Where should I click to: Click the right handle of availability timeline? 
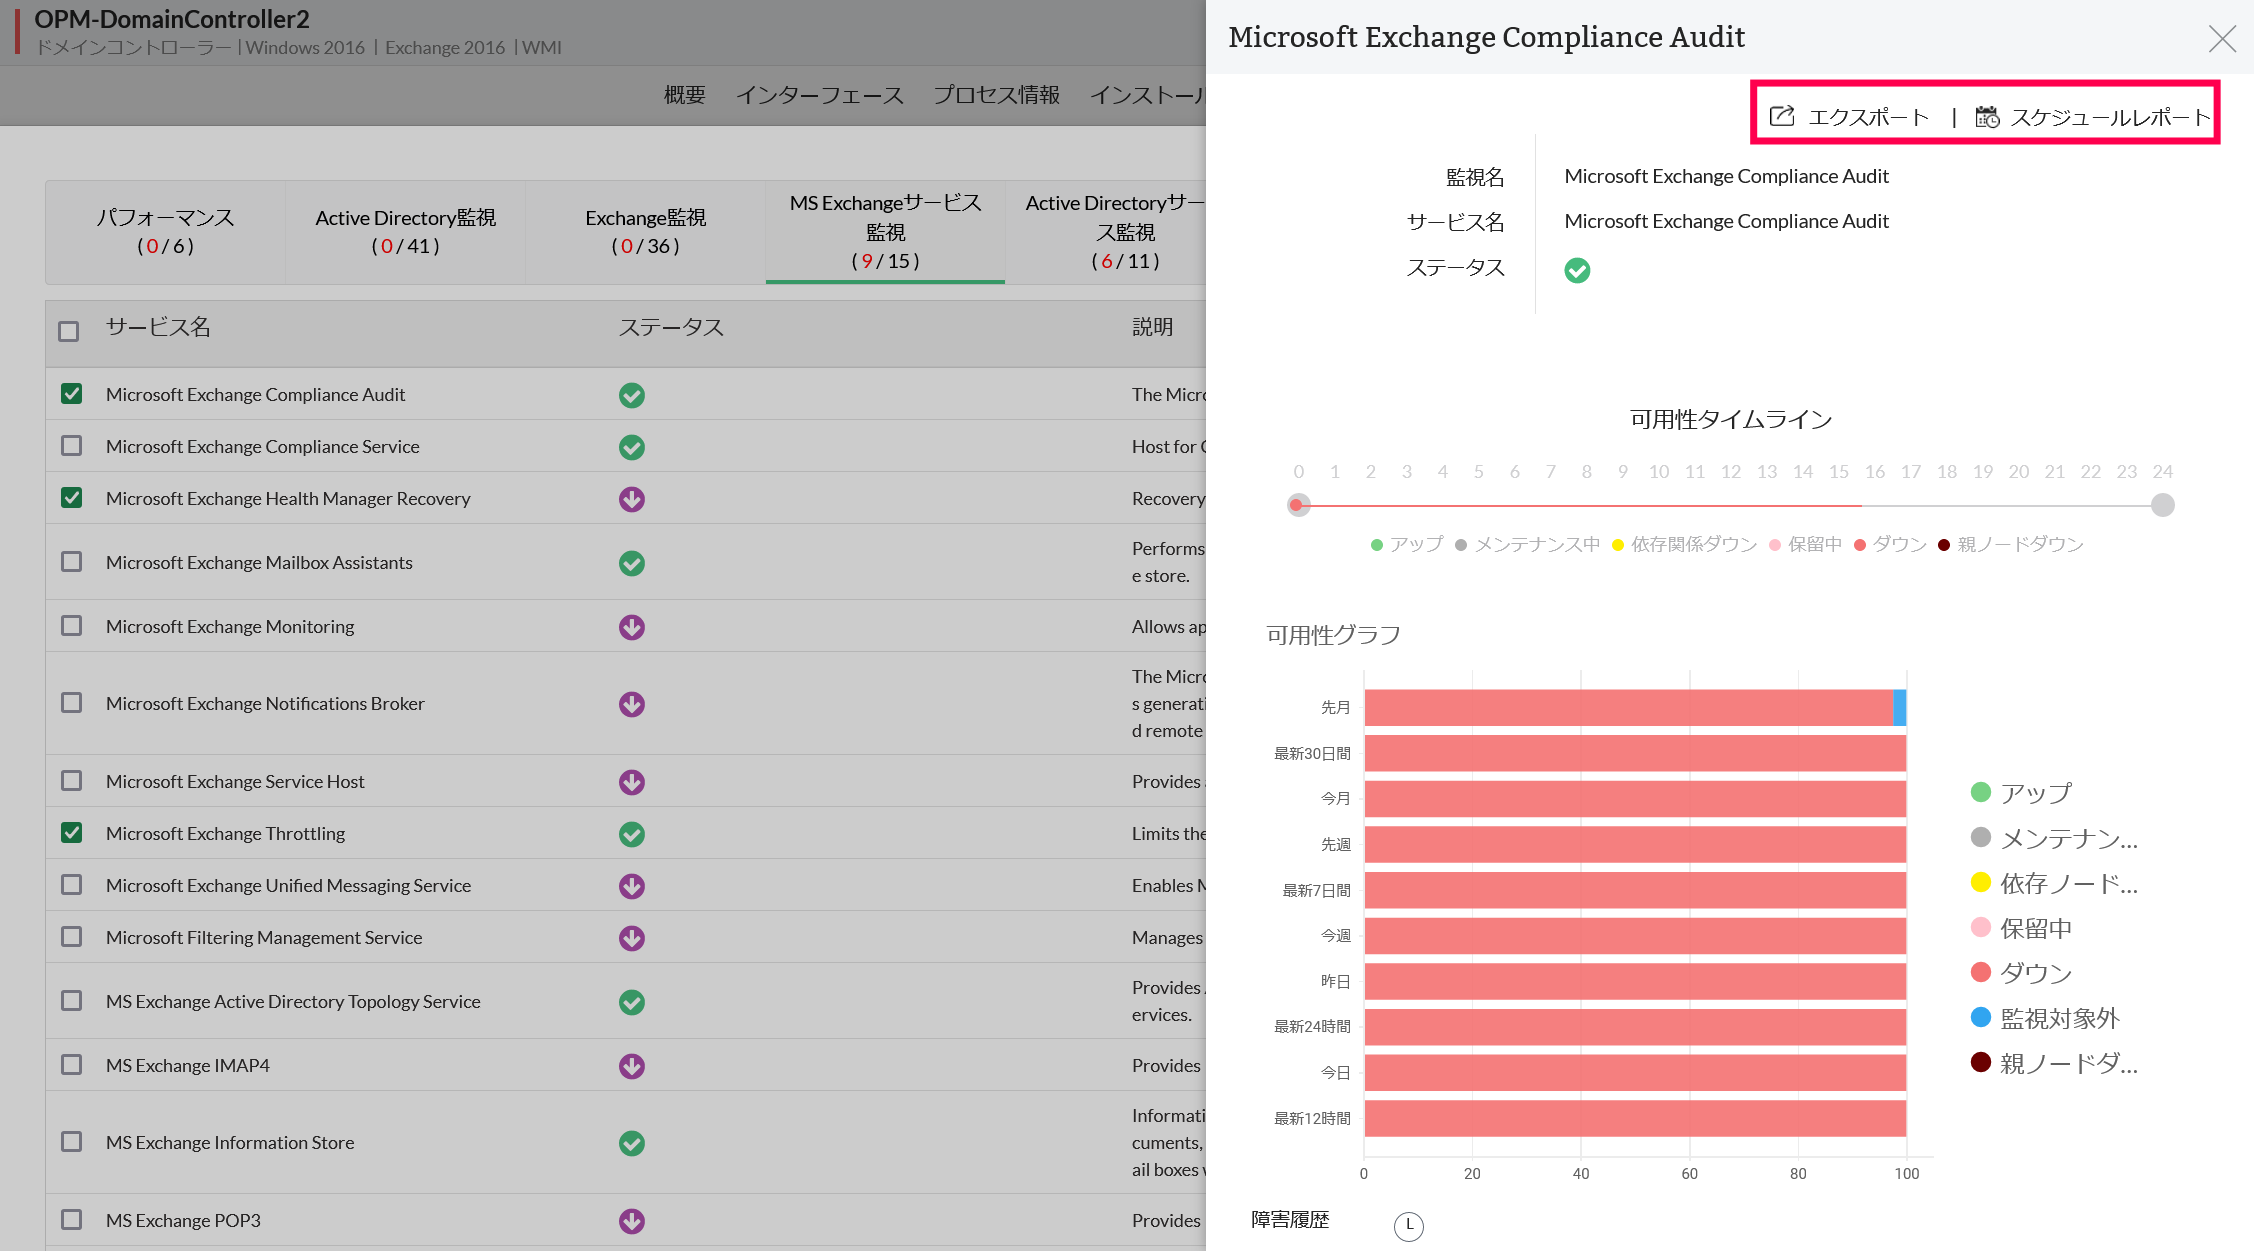click(x=2162, y=505)
